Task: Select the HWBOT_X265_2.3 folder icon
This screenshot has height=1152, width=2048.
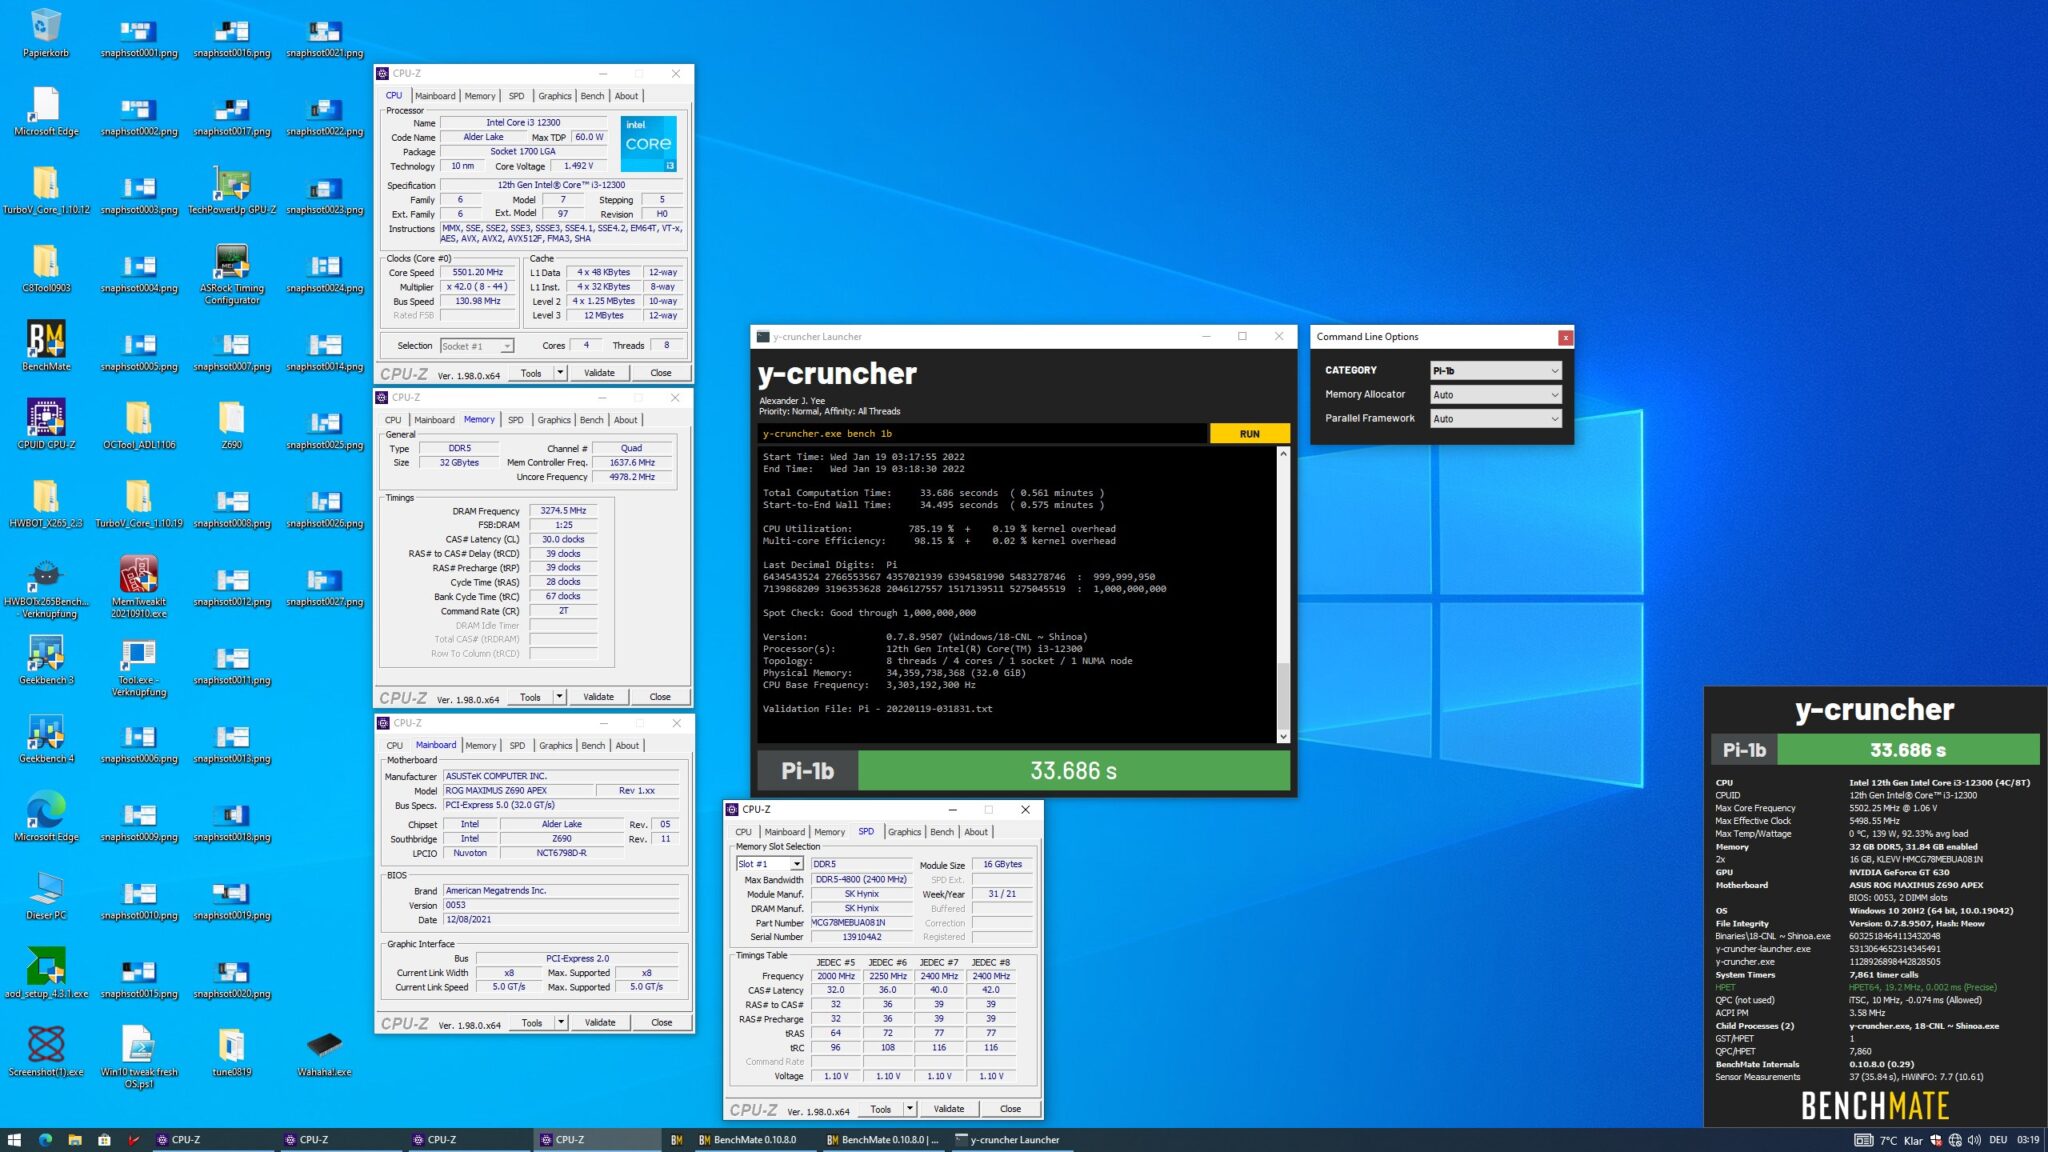Action: click(x=46, y=503)
